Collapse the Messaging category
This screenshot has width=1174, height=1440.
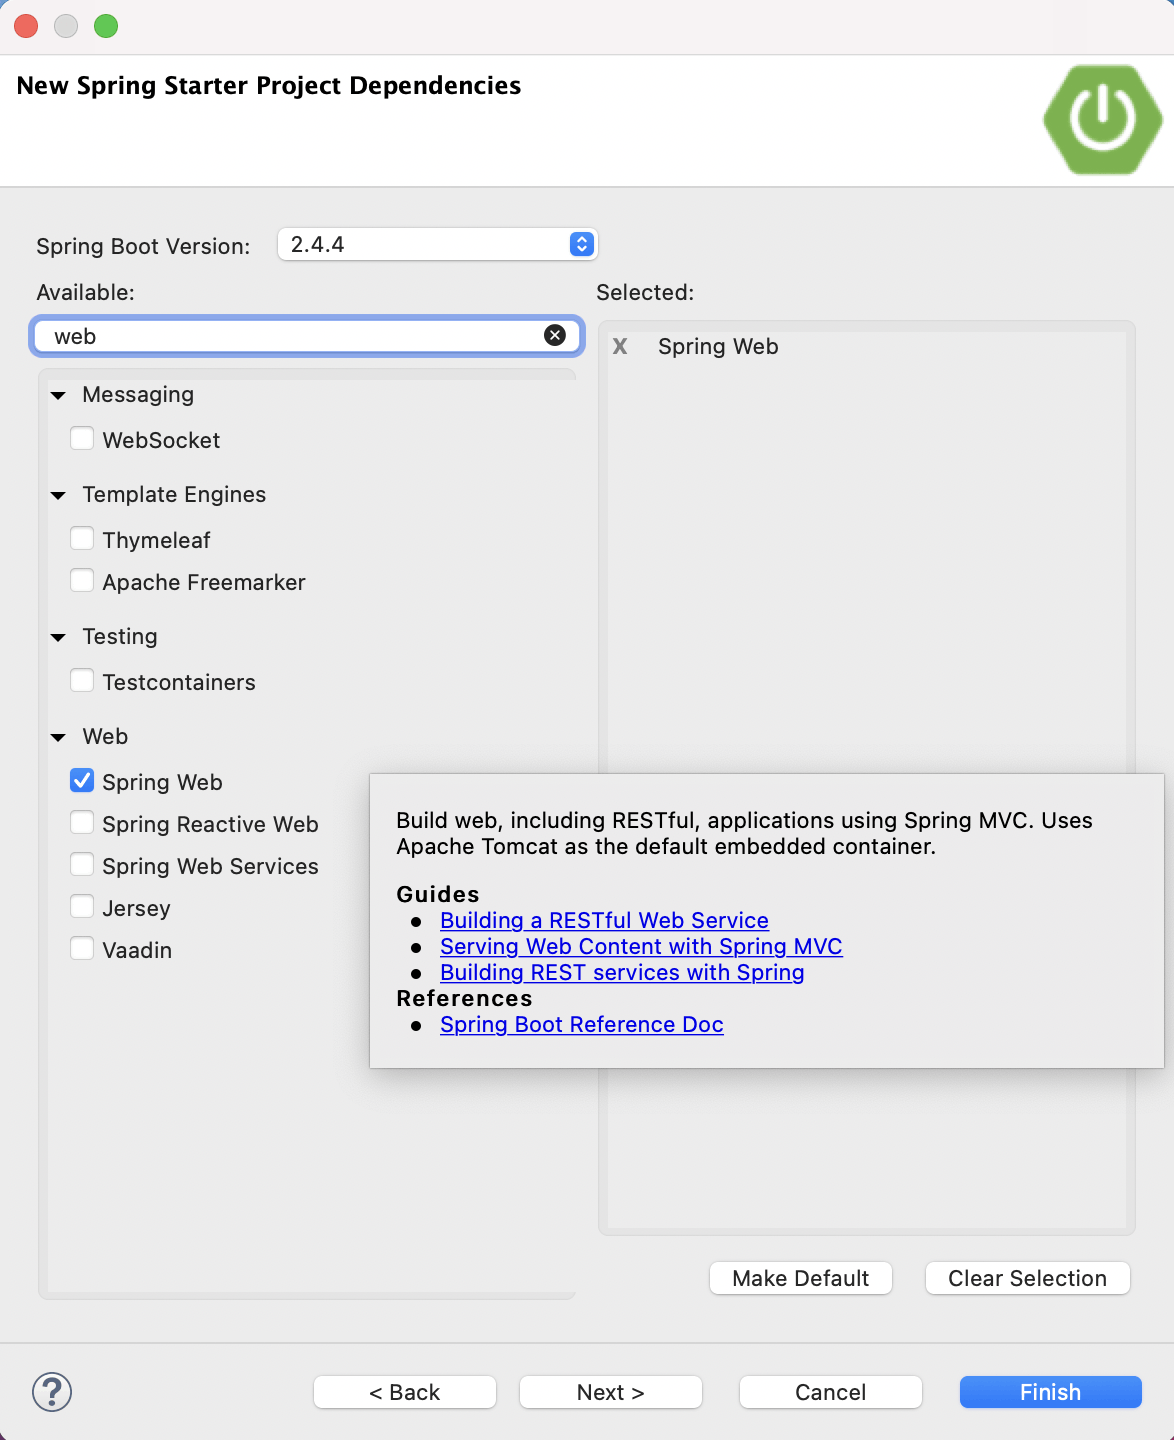[59, 395]
